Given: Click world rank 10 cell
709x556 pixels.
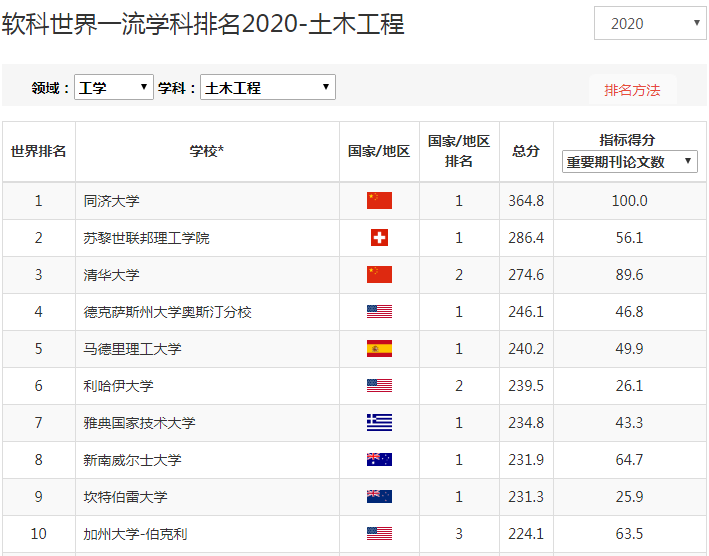Looking at the screenshot, I should point(38,534).
